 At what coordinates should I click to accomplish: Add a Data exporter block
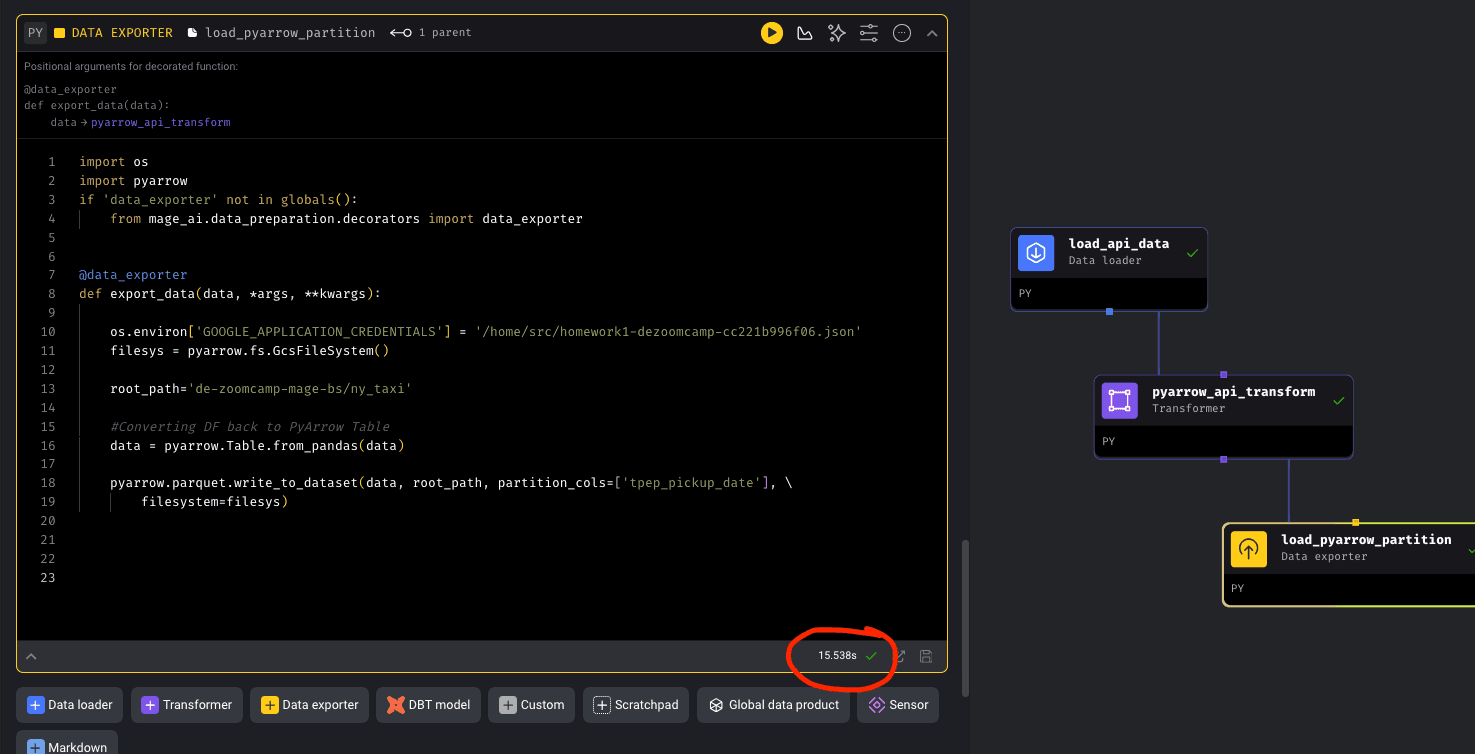(310, 705)
